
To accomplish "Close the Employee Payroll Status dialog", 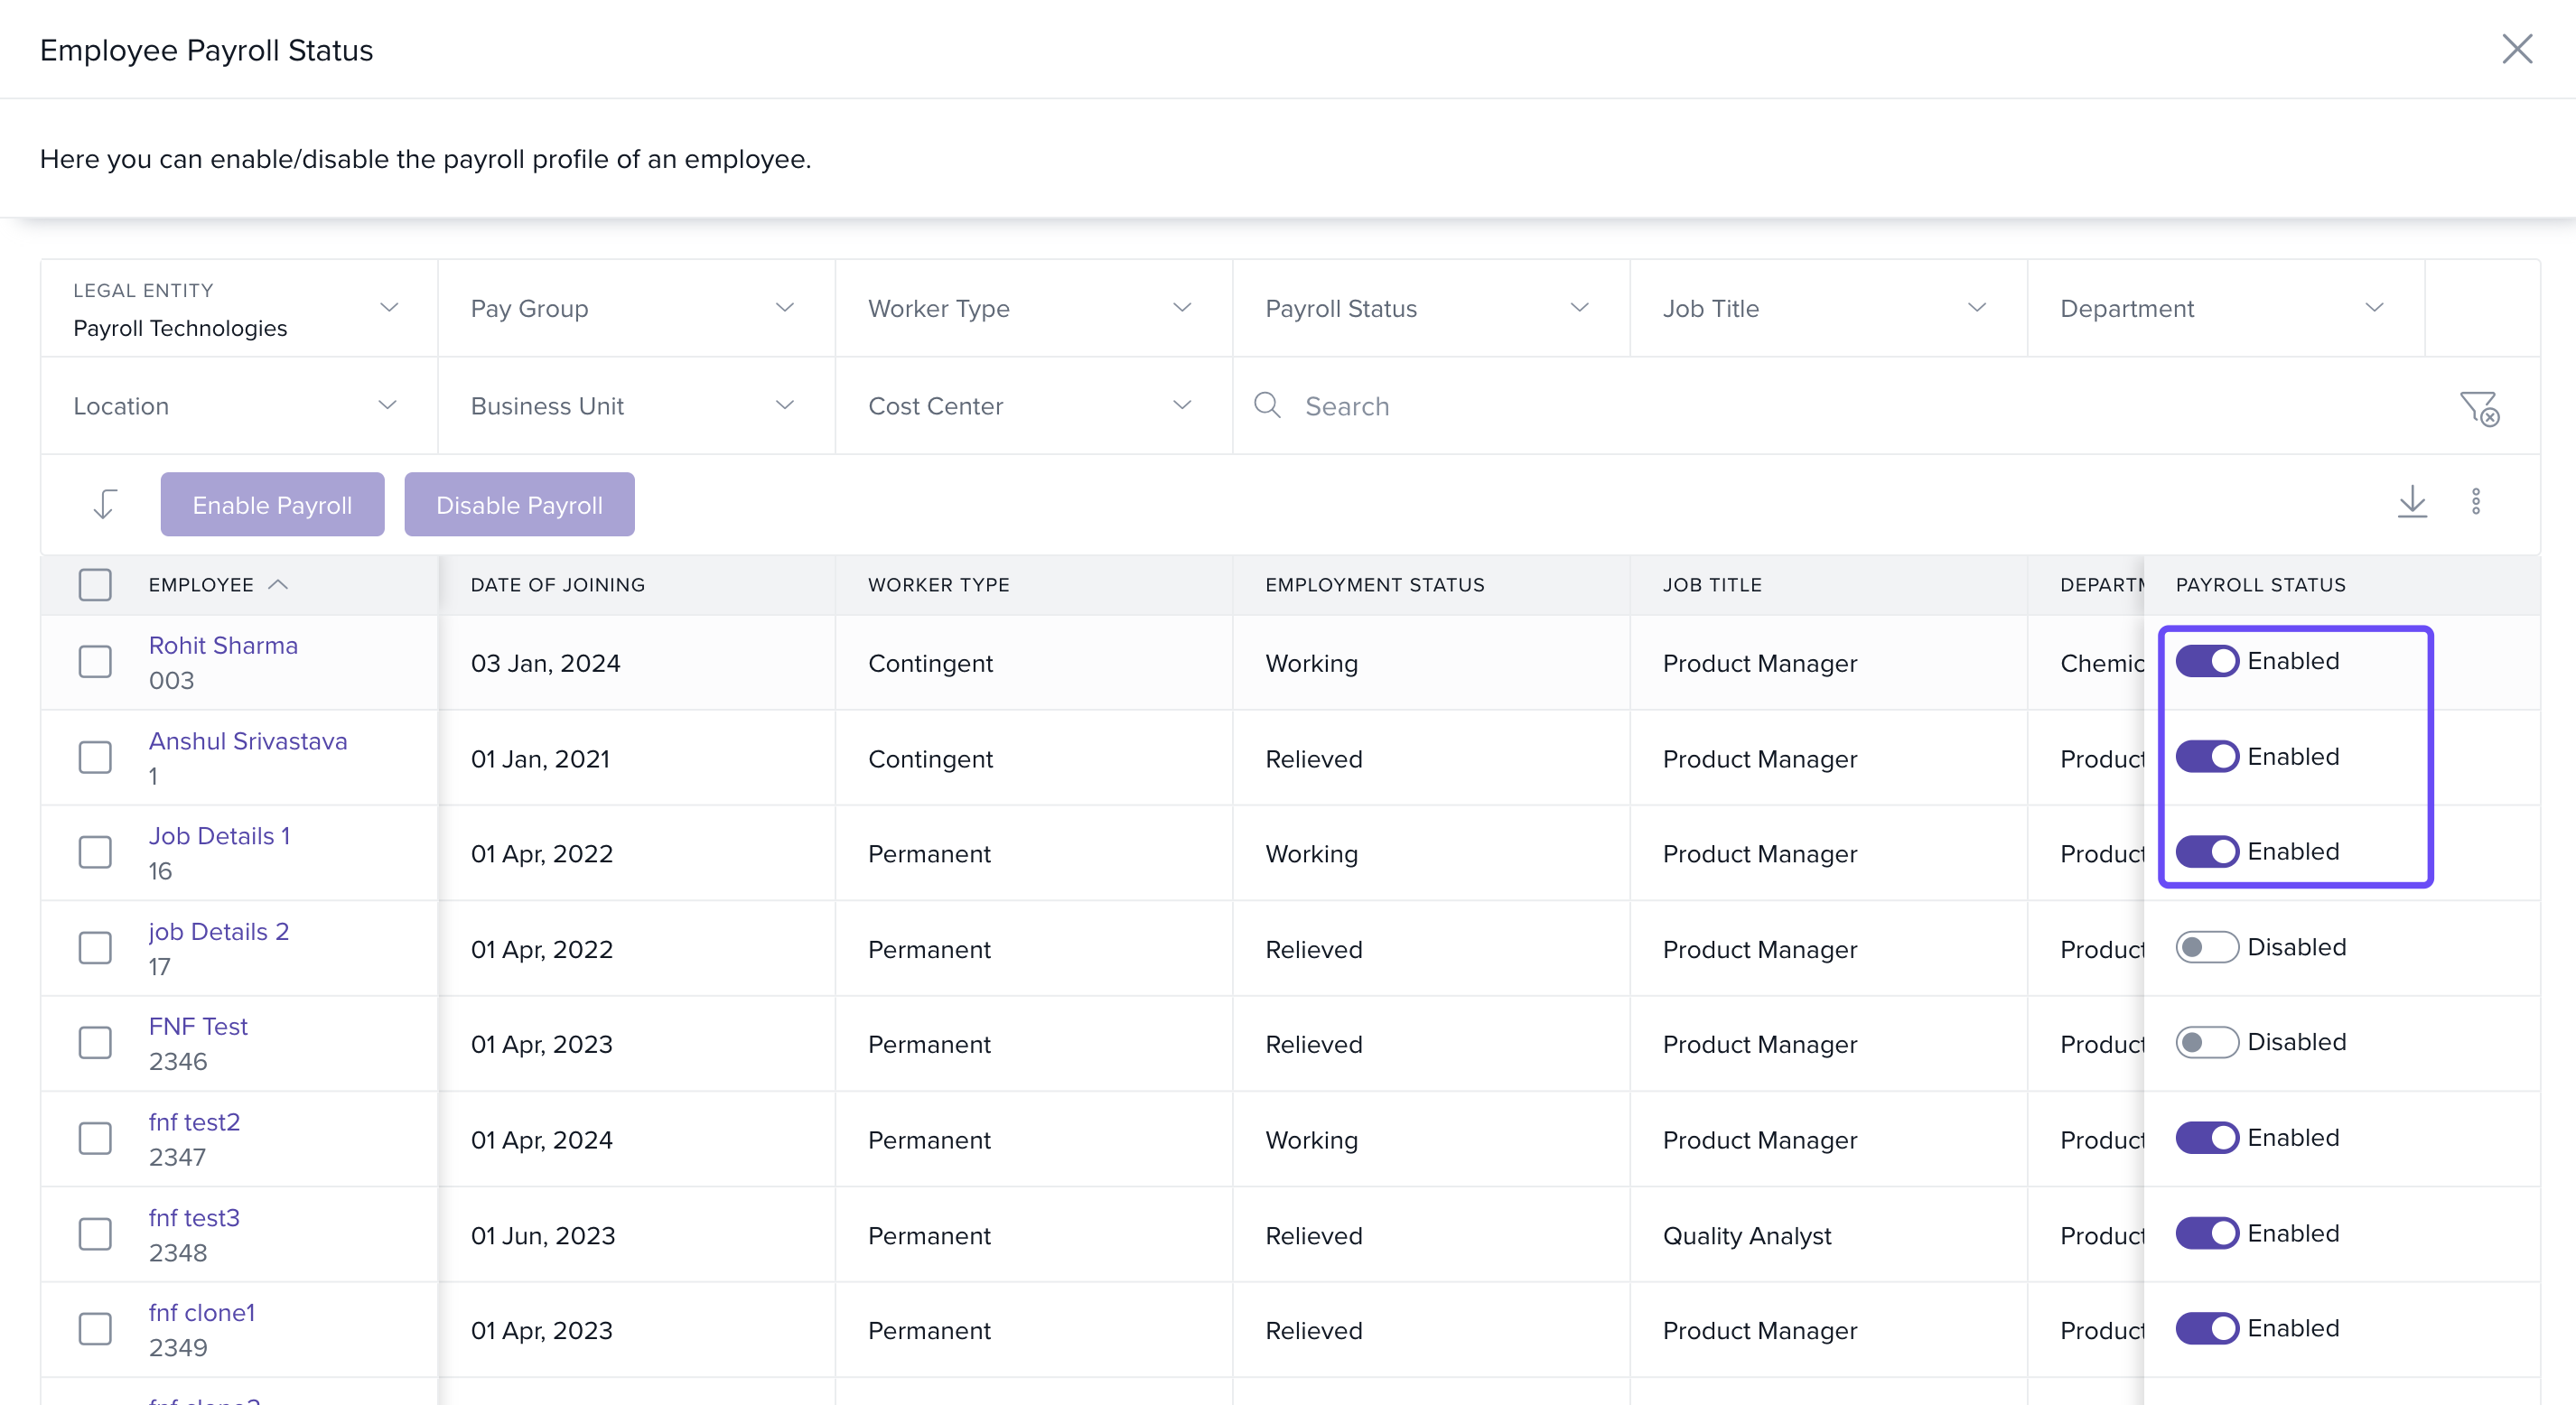I will coord(2516,49).
